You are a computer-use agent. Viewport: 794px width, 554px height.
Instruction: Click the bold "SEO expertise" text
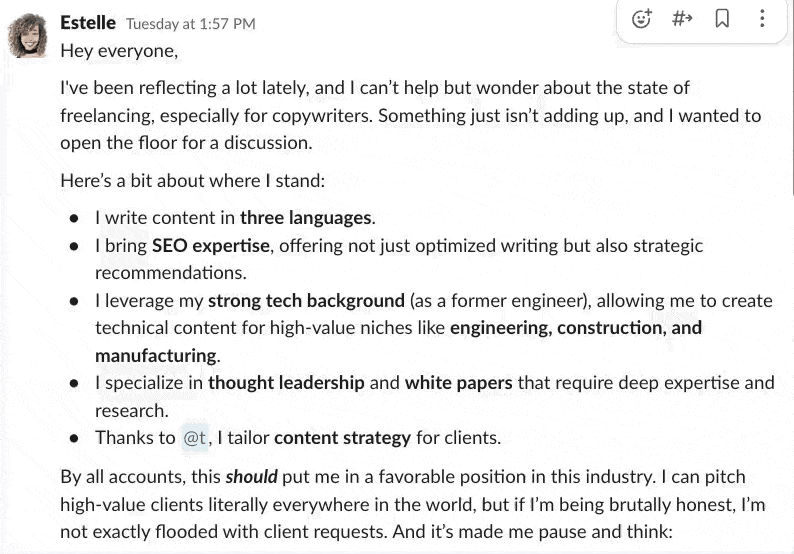pyautogui.click(x=210, y=245)
